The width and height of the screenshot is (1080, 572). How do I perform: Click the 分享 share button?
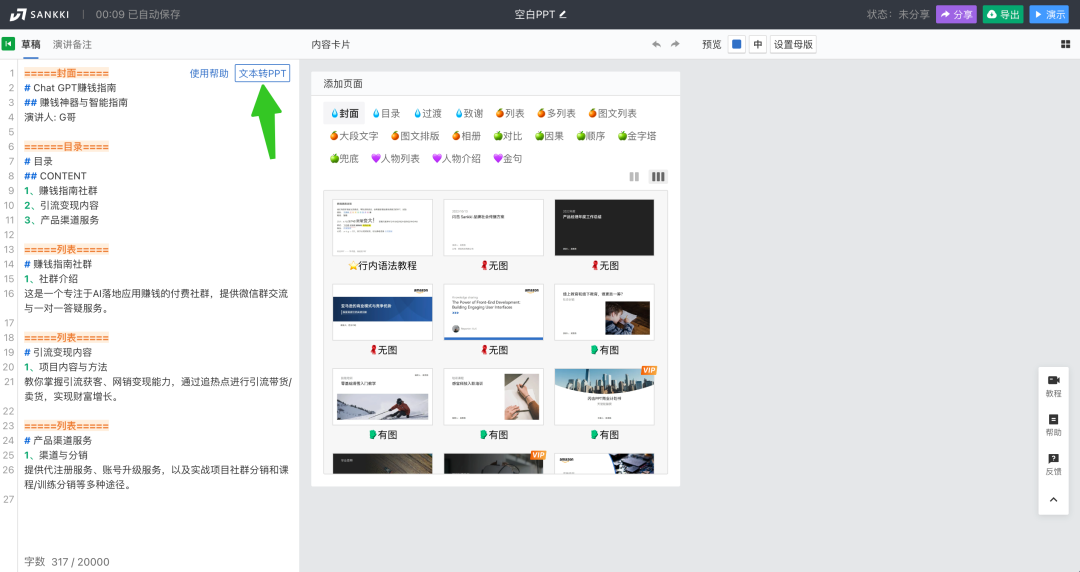(956, 14)
